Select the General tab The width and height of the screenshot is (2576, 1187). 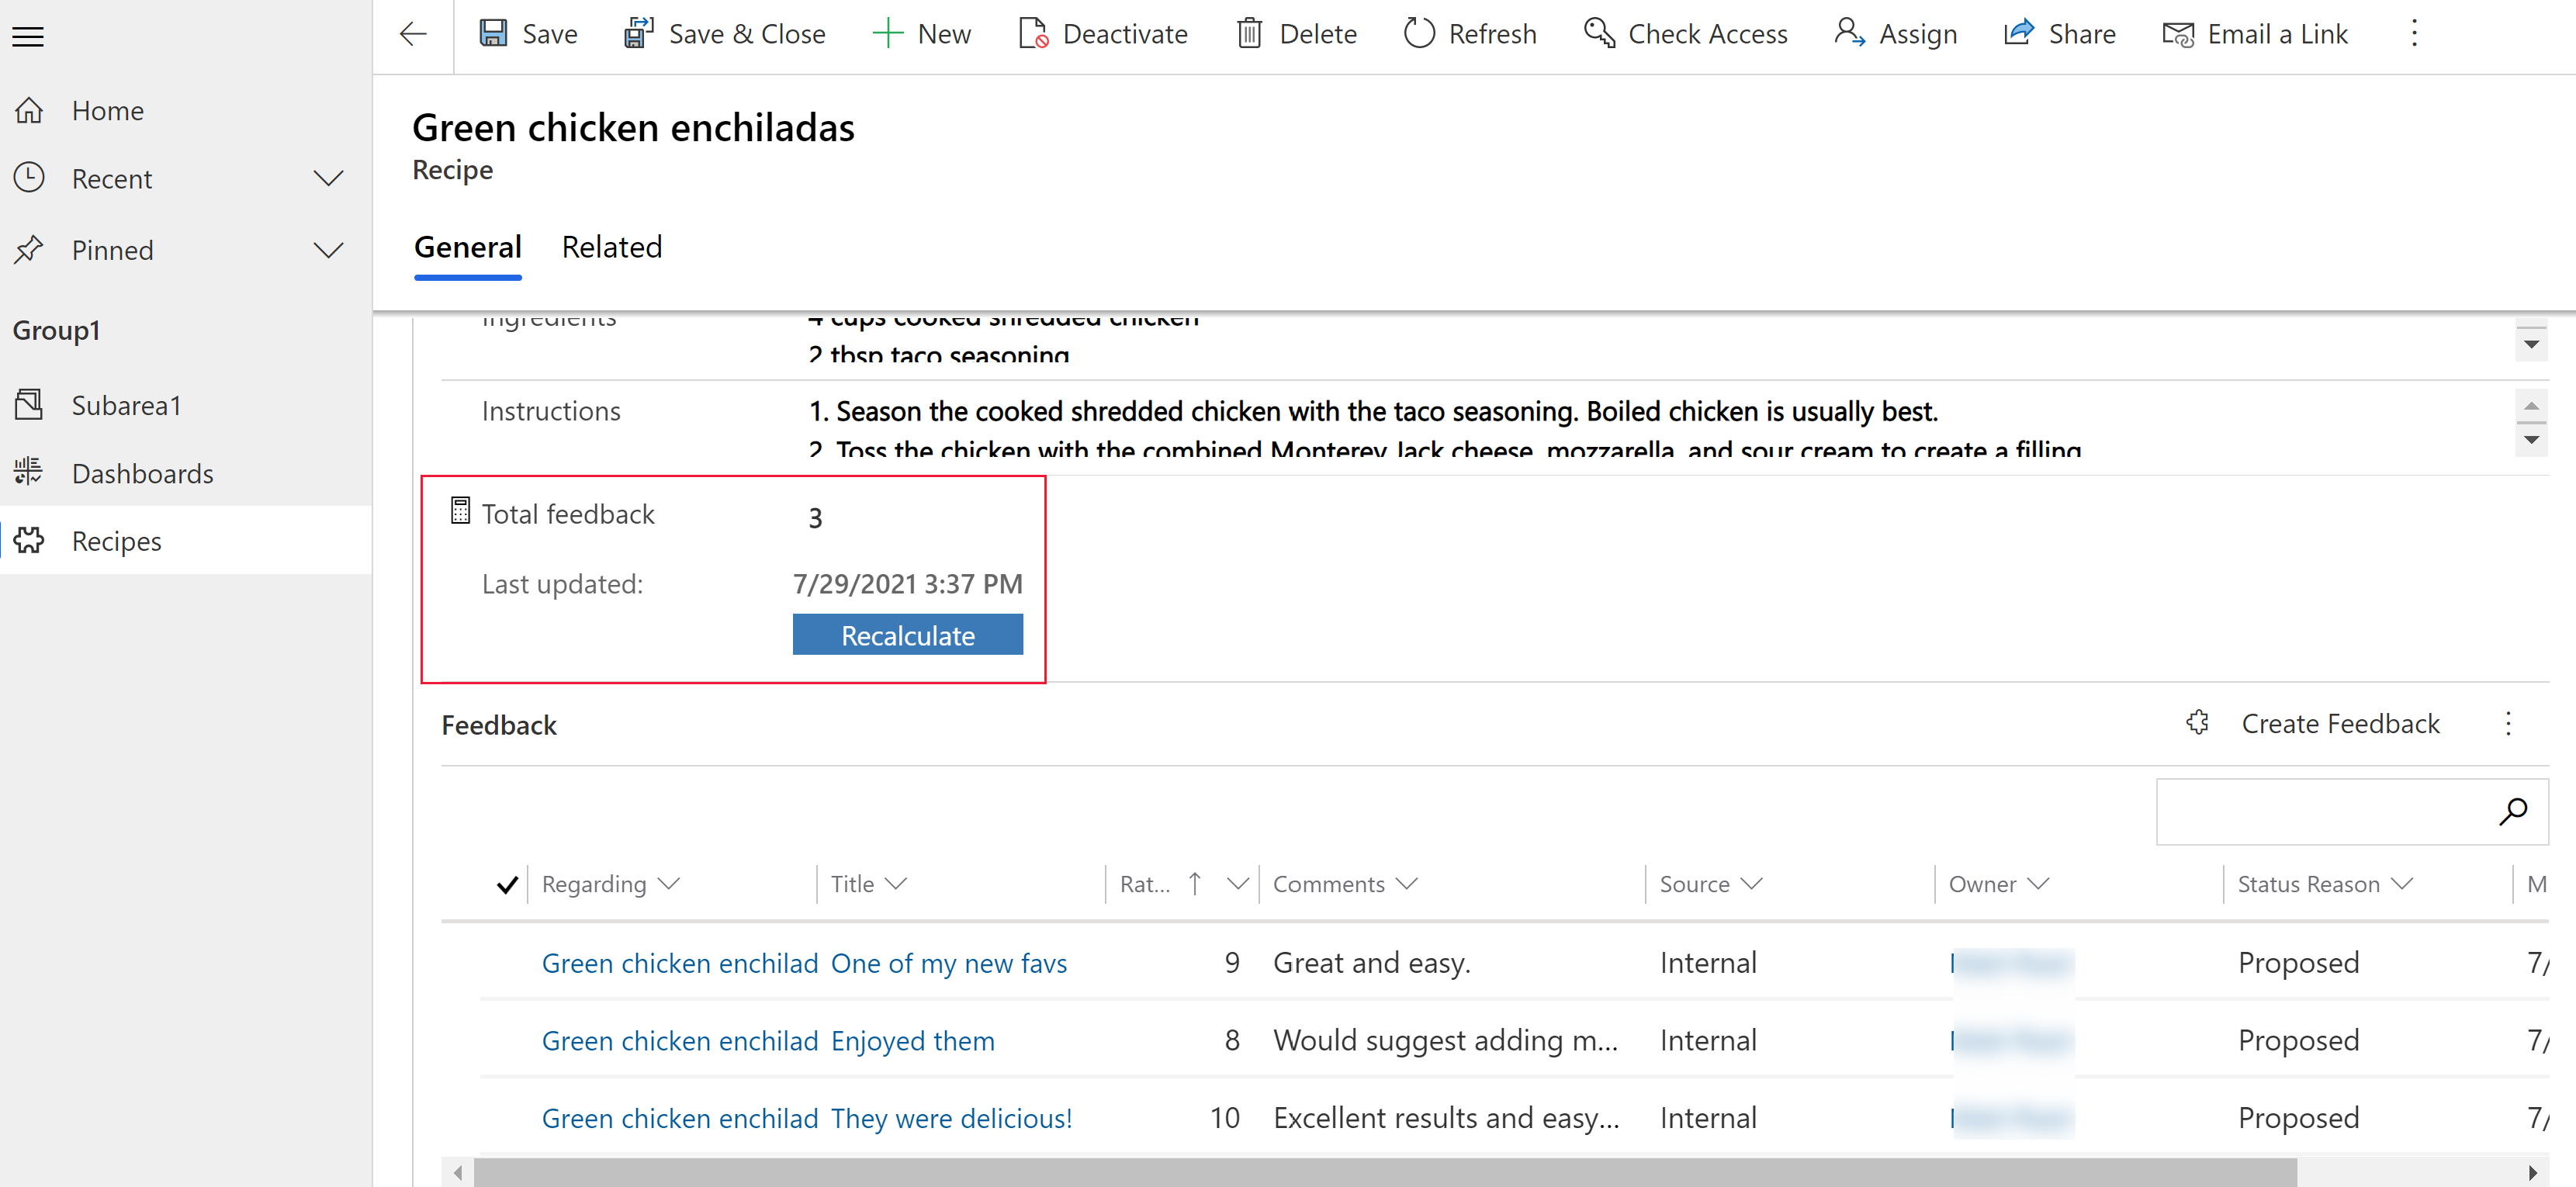point(466,248)
